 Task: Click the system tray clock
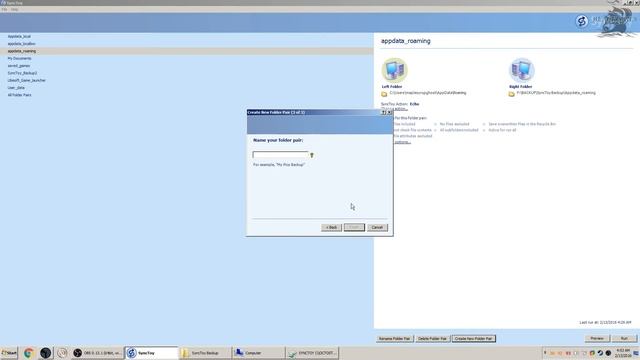pyautogui.click(x=623, y=353)
